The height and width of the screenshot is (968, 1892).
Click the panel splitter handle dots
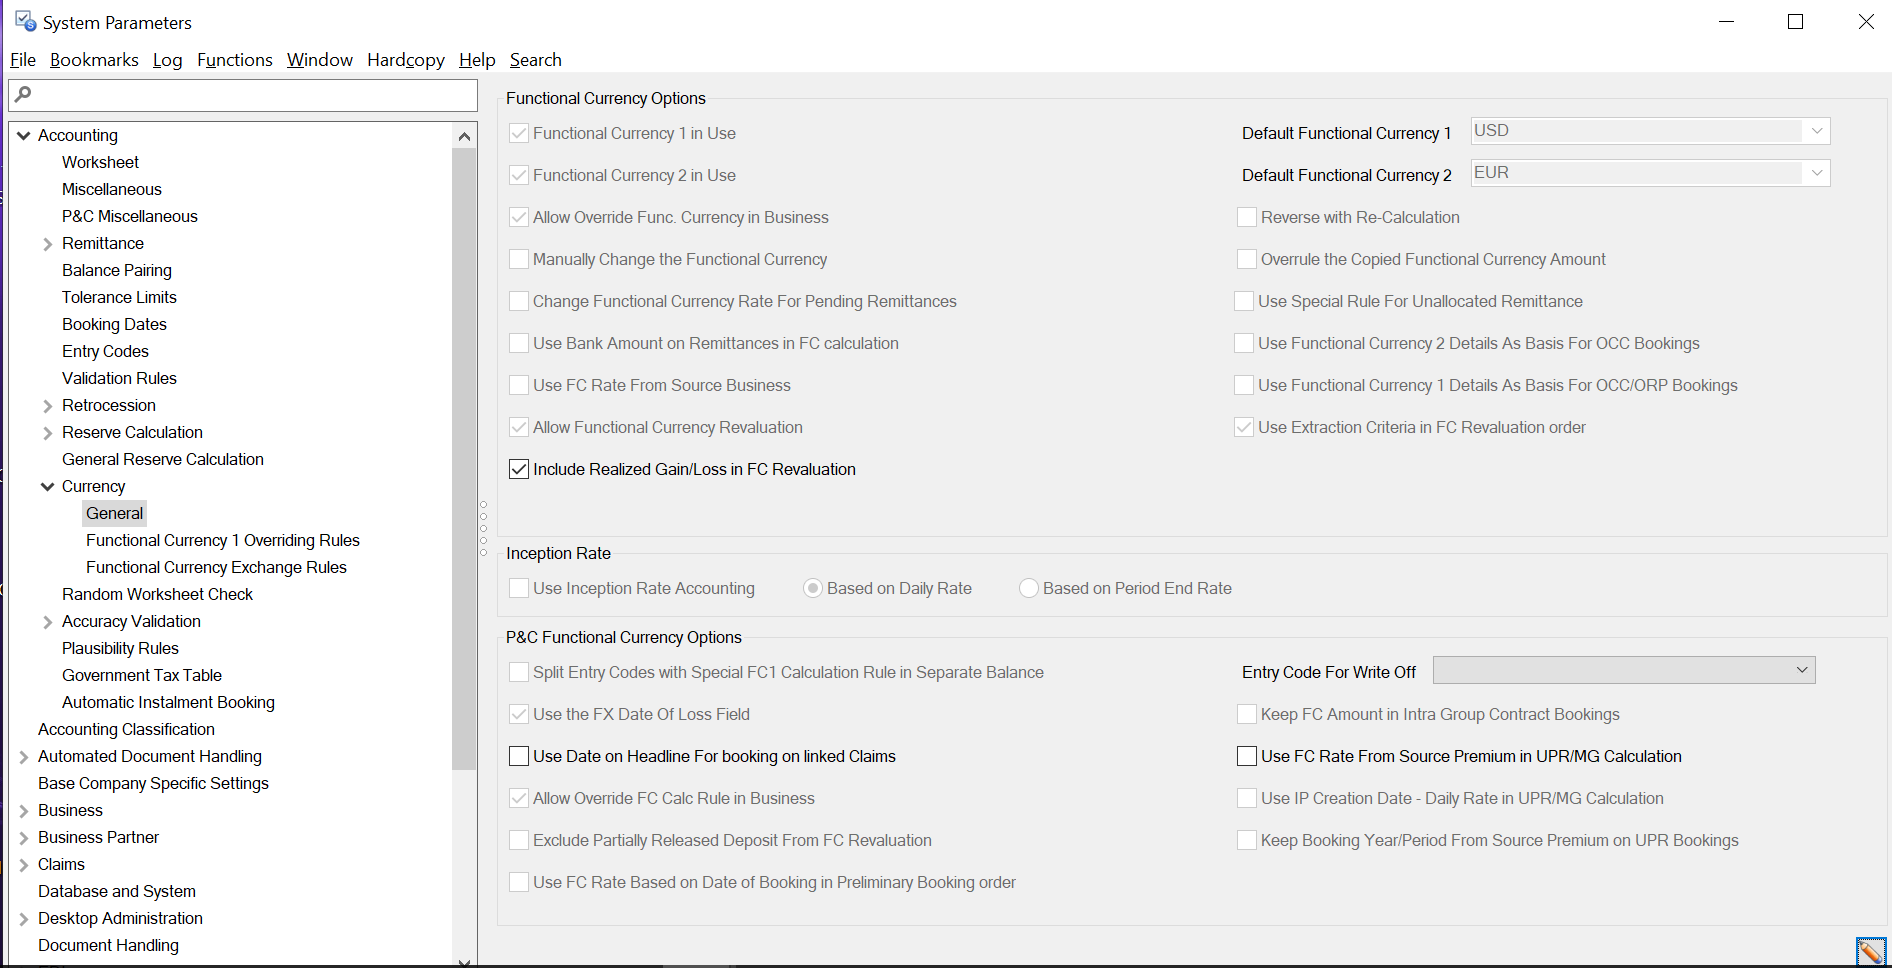coord(484,528)
